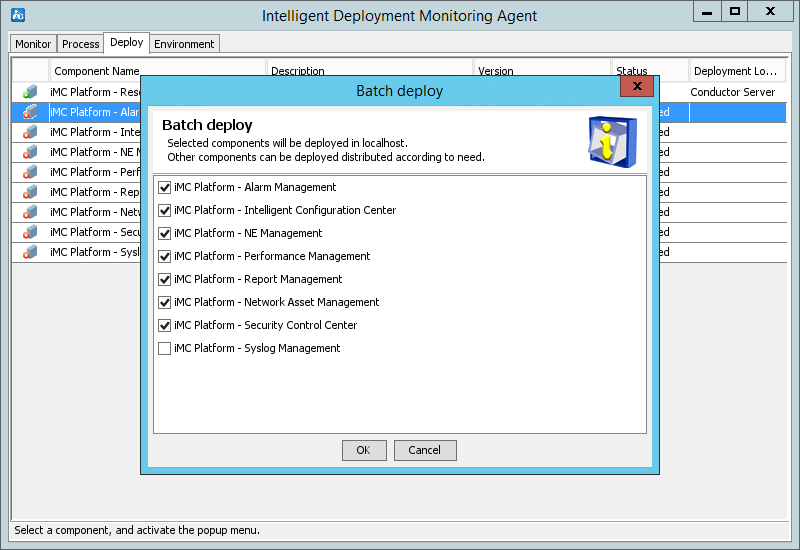
Task: Click the Batch deploy dialog heading text
Action: click(x=207, y=125)
